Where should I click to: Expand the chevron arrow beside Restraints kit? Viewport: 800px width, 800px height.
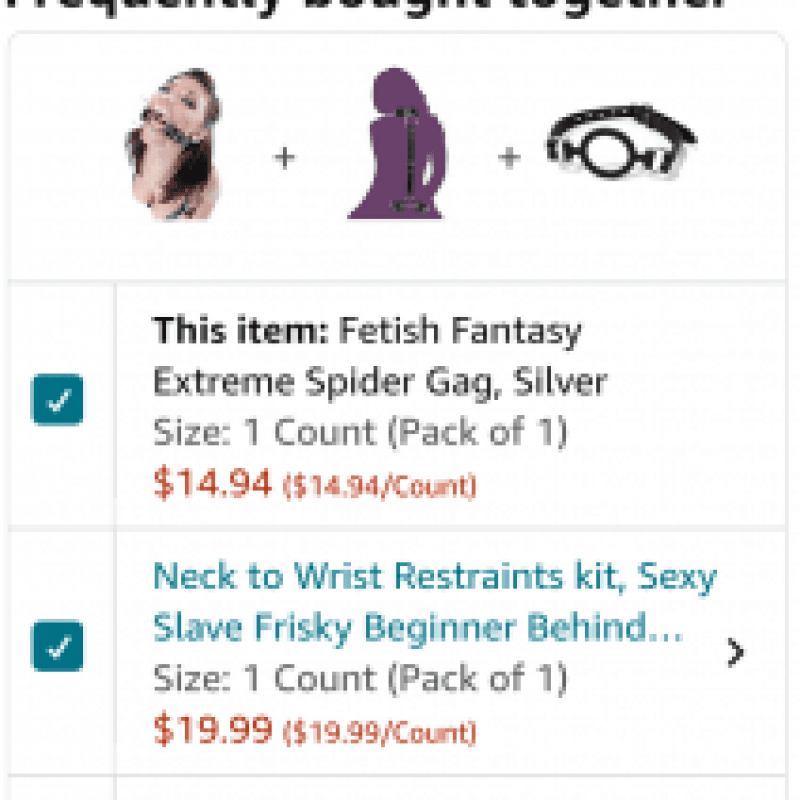coord(736,652)
